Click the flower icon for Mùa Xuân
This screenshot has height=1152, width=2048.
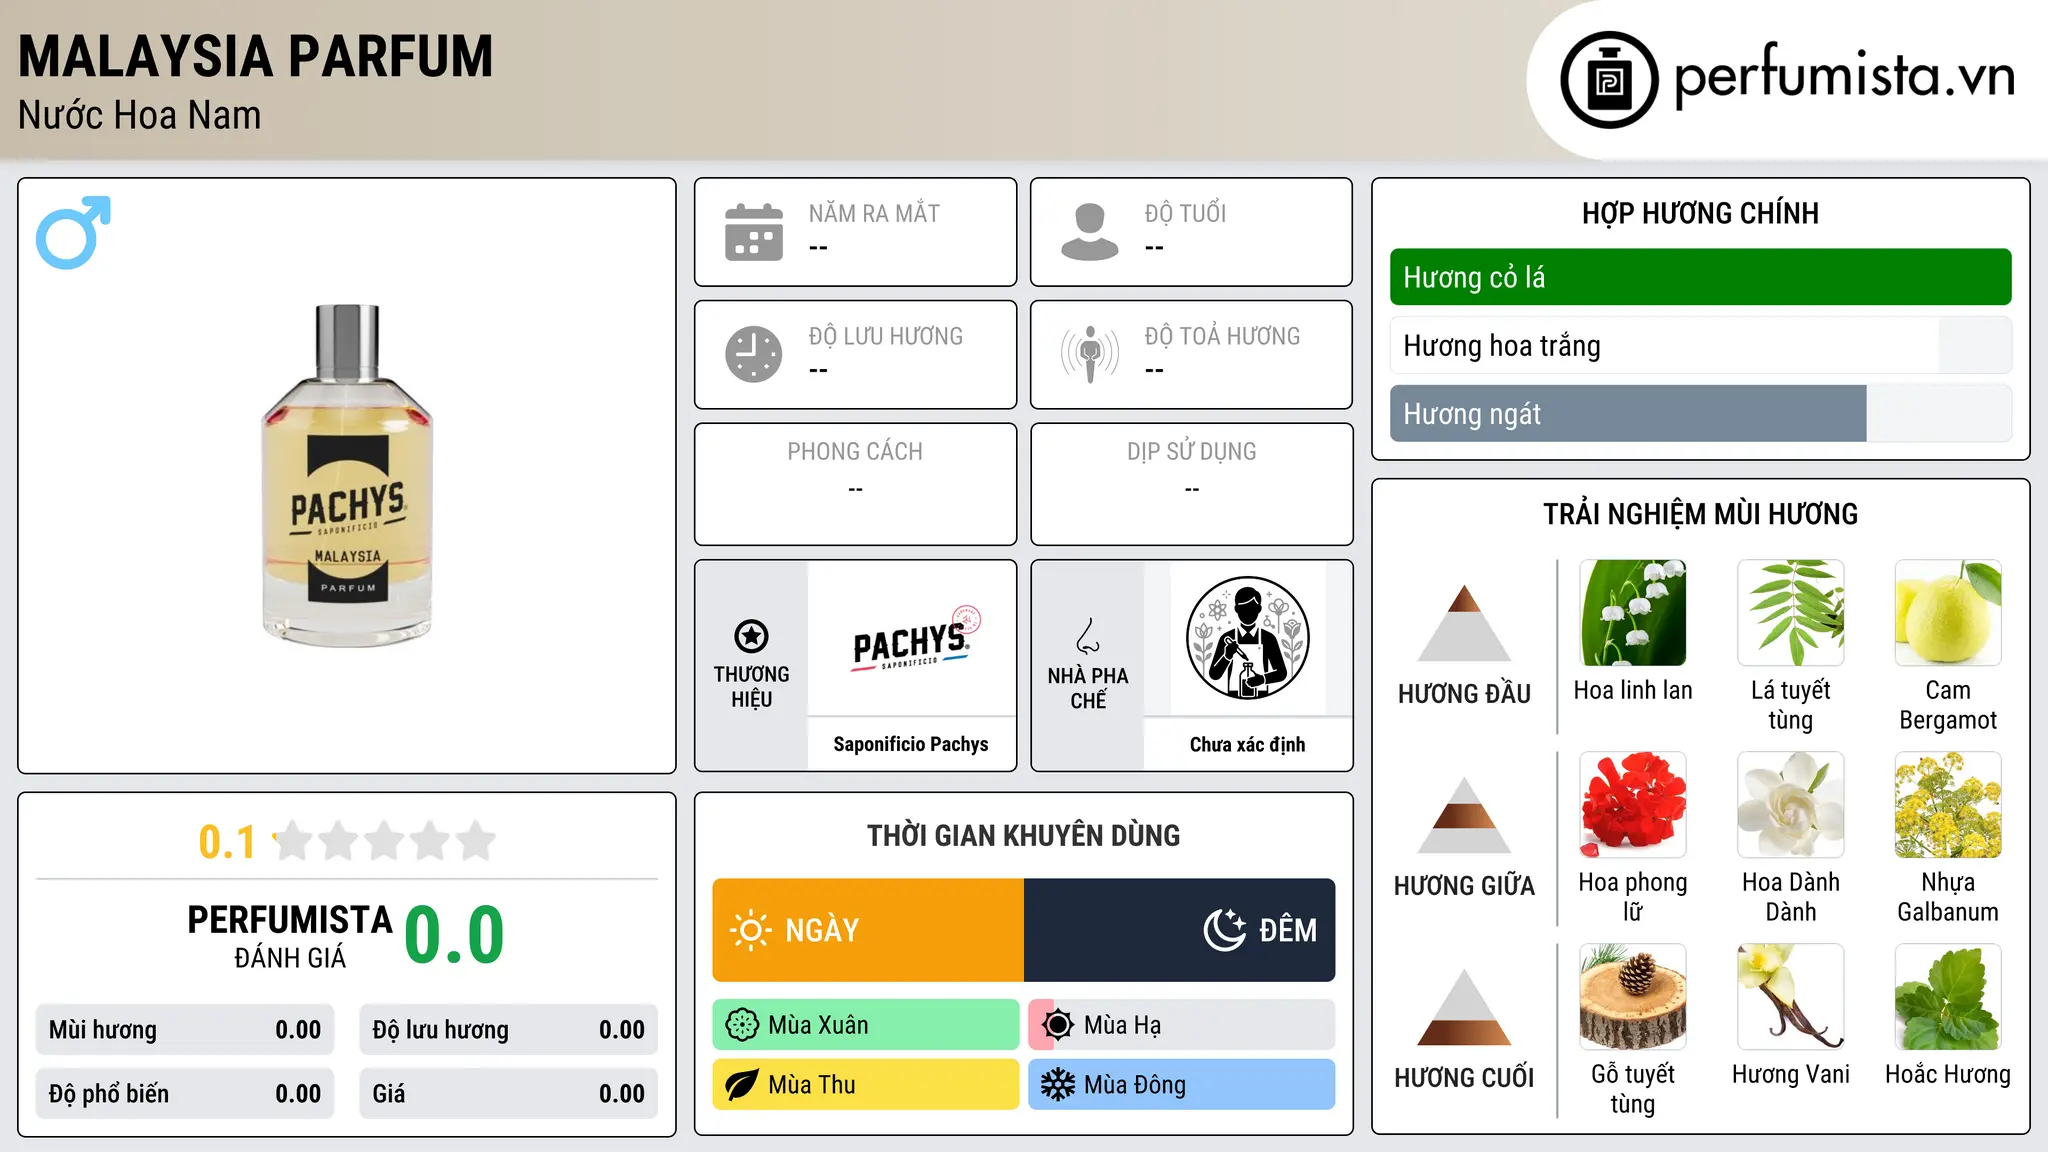pyautogui.click(x=742, y=1025)
